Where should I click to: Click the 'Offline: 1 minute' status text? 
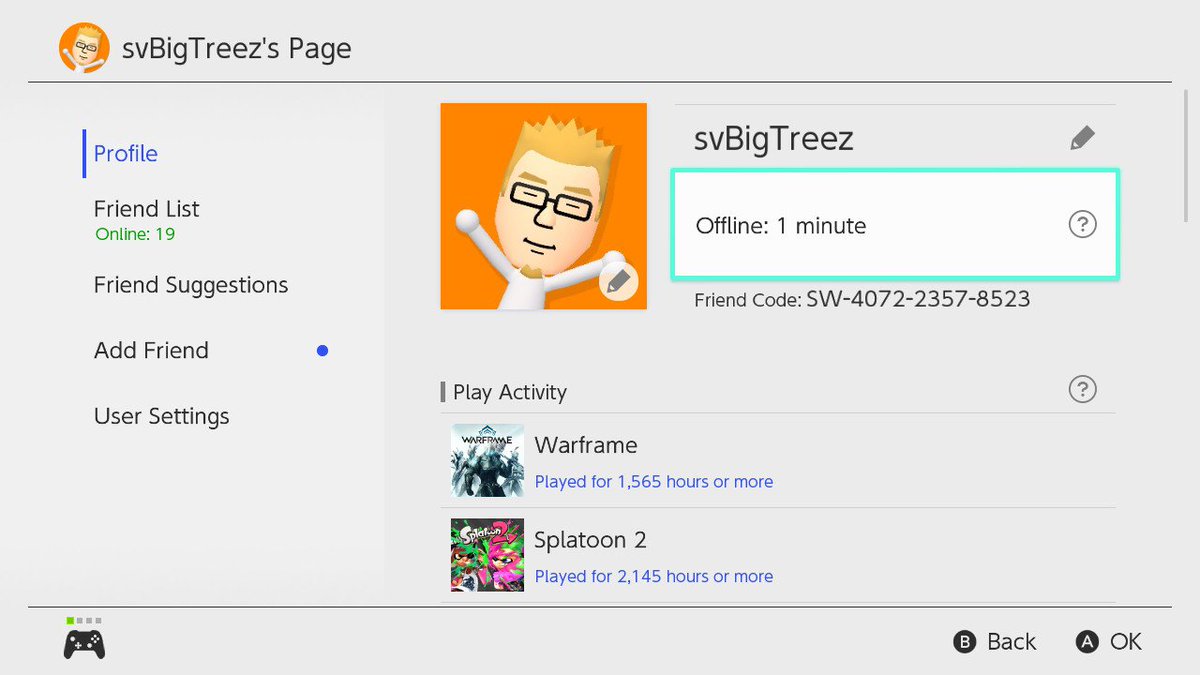point(781,226)
